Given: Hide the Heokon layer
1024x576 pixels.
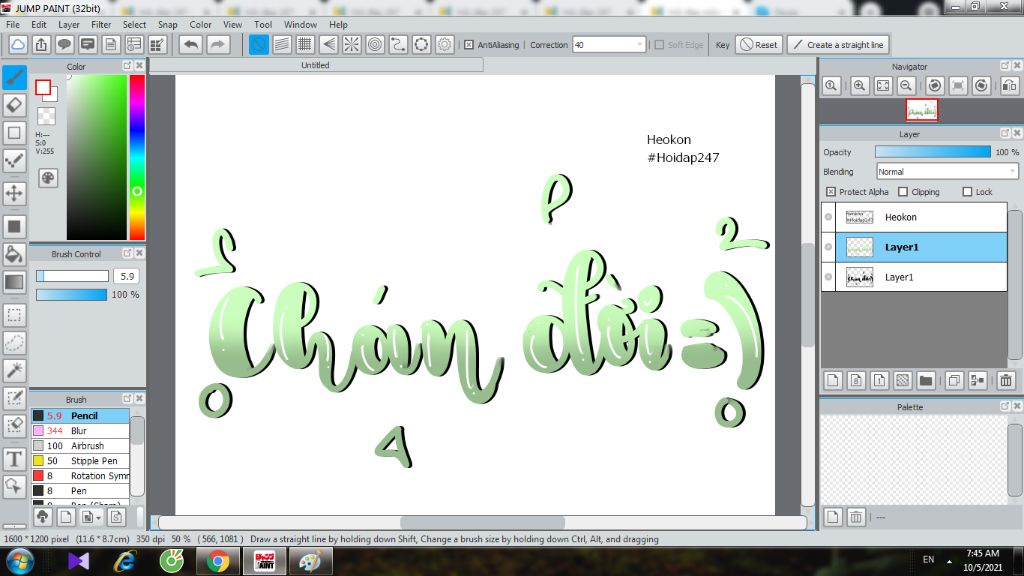Looking at the screenshot, I should [x=828, y=217].
